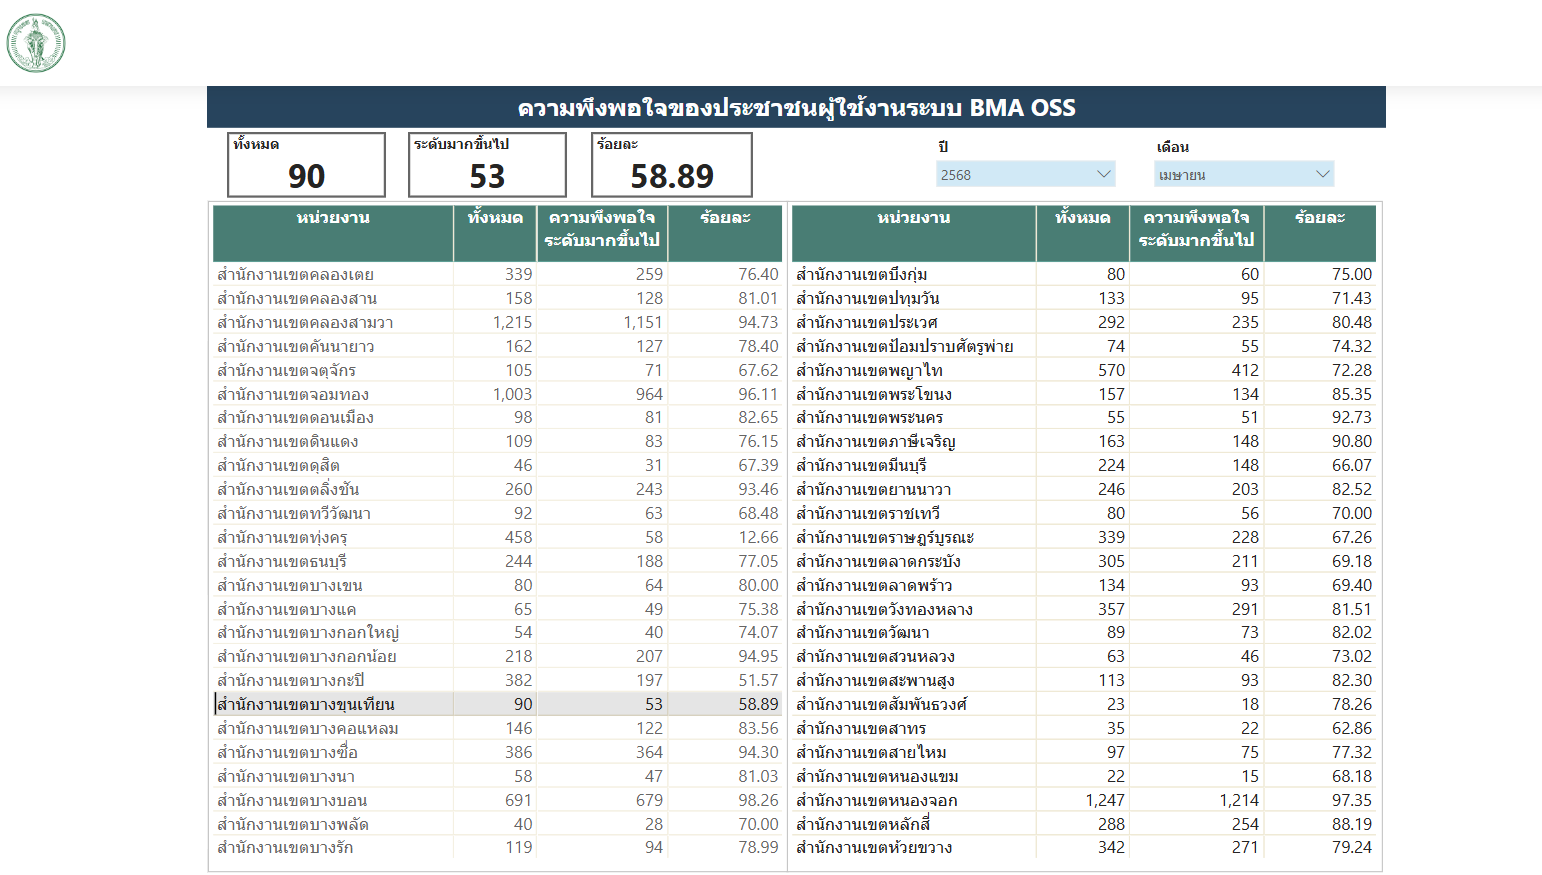Screen dimensions: 1542x875
Task: Select row สำนักงานเขตพระนคร
Action: tap(1084, 417)
